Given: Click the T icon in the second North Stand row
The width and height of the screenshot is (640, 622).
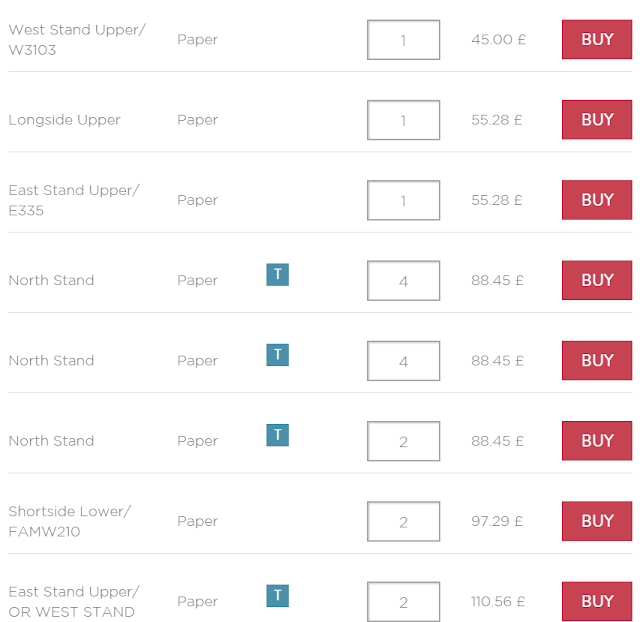Looking at the screenshot, I should click(277, 355).
